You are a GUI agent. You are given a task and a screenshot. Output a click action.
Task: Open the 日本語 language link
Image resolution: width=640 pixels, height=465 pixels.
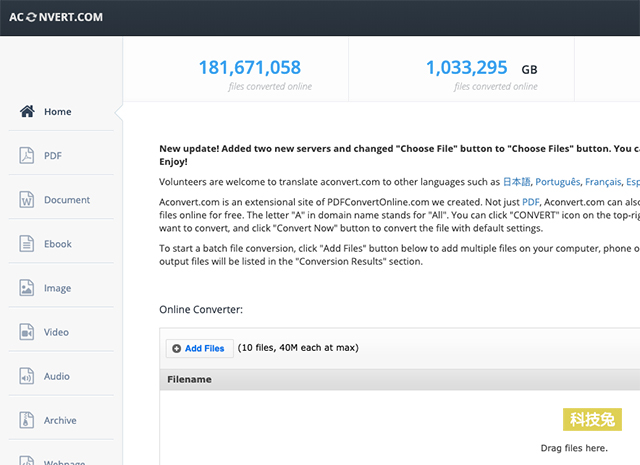coord(517,182)
